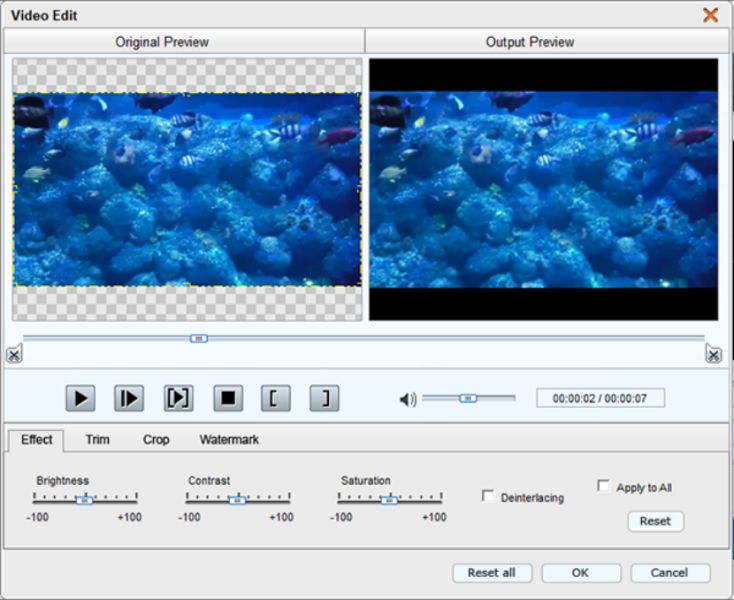Click the Play button
The width and height of the screenshot is (734, 600).
(x=80, y=399)
